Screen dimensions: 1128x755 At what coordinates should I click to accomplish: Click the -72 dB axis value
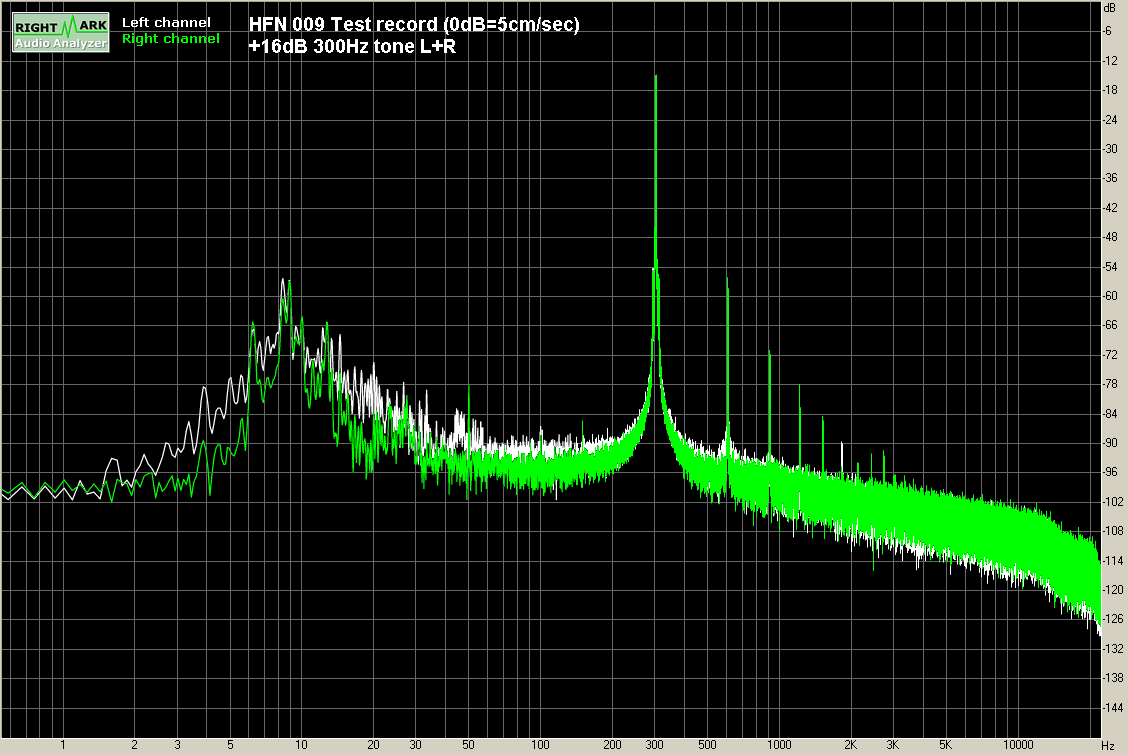pyautogui.click(x=1110, y=354)
